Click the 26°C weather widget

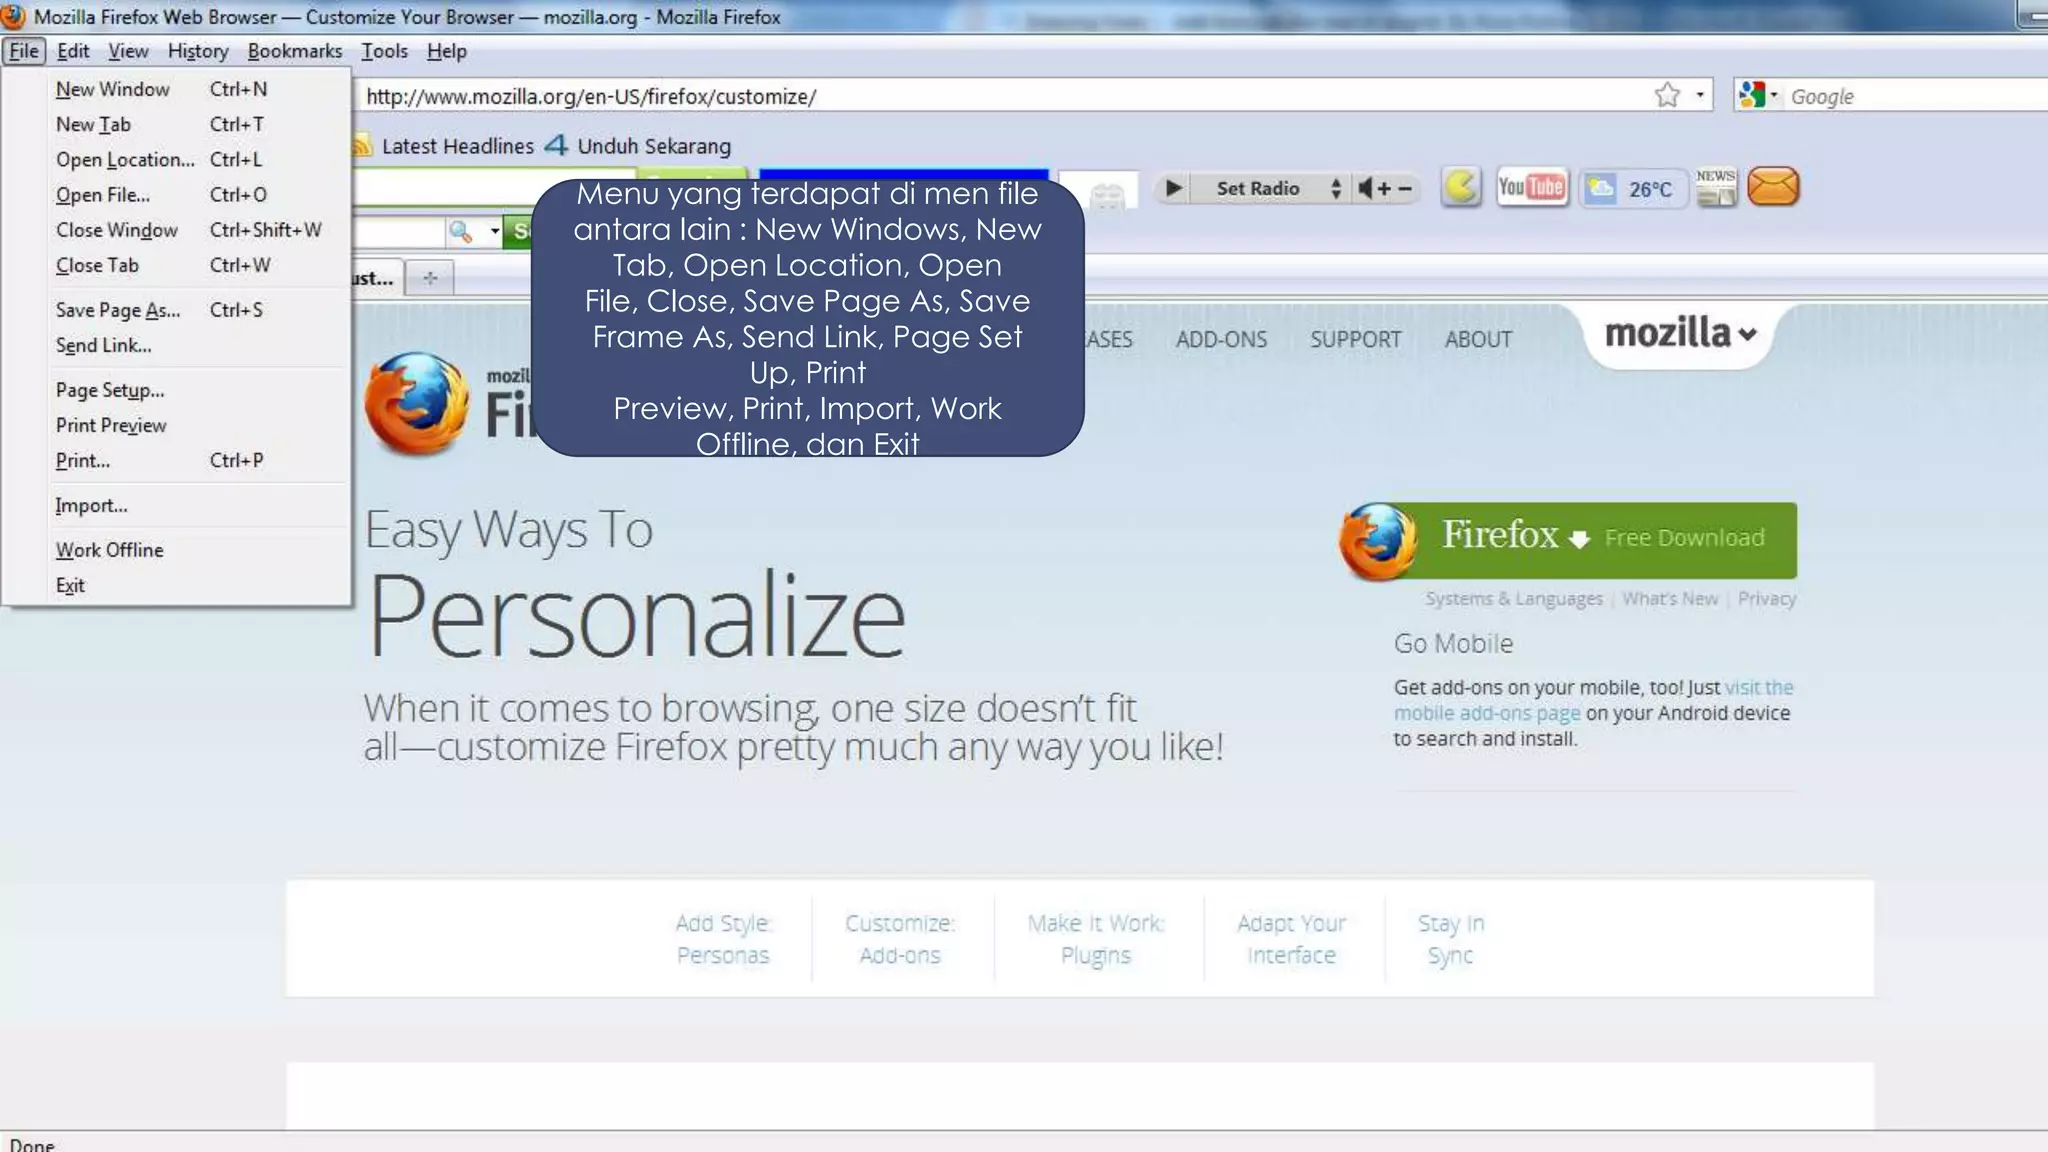click(1633, 188)
